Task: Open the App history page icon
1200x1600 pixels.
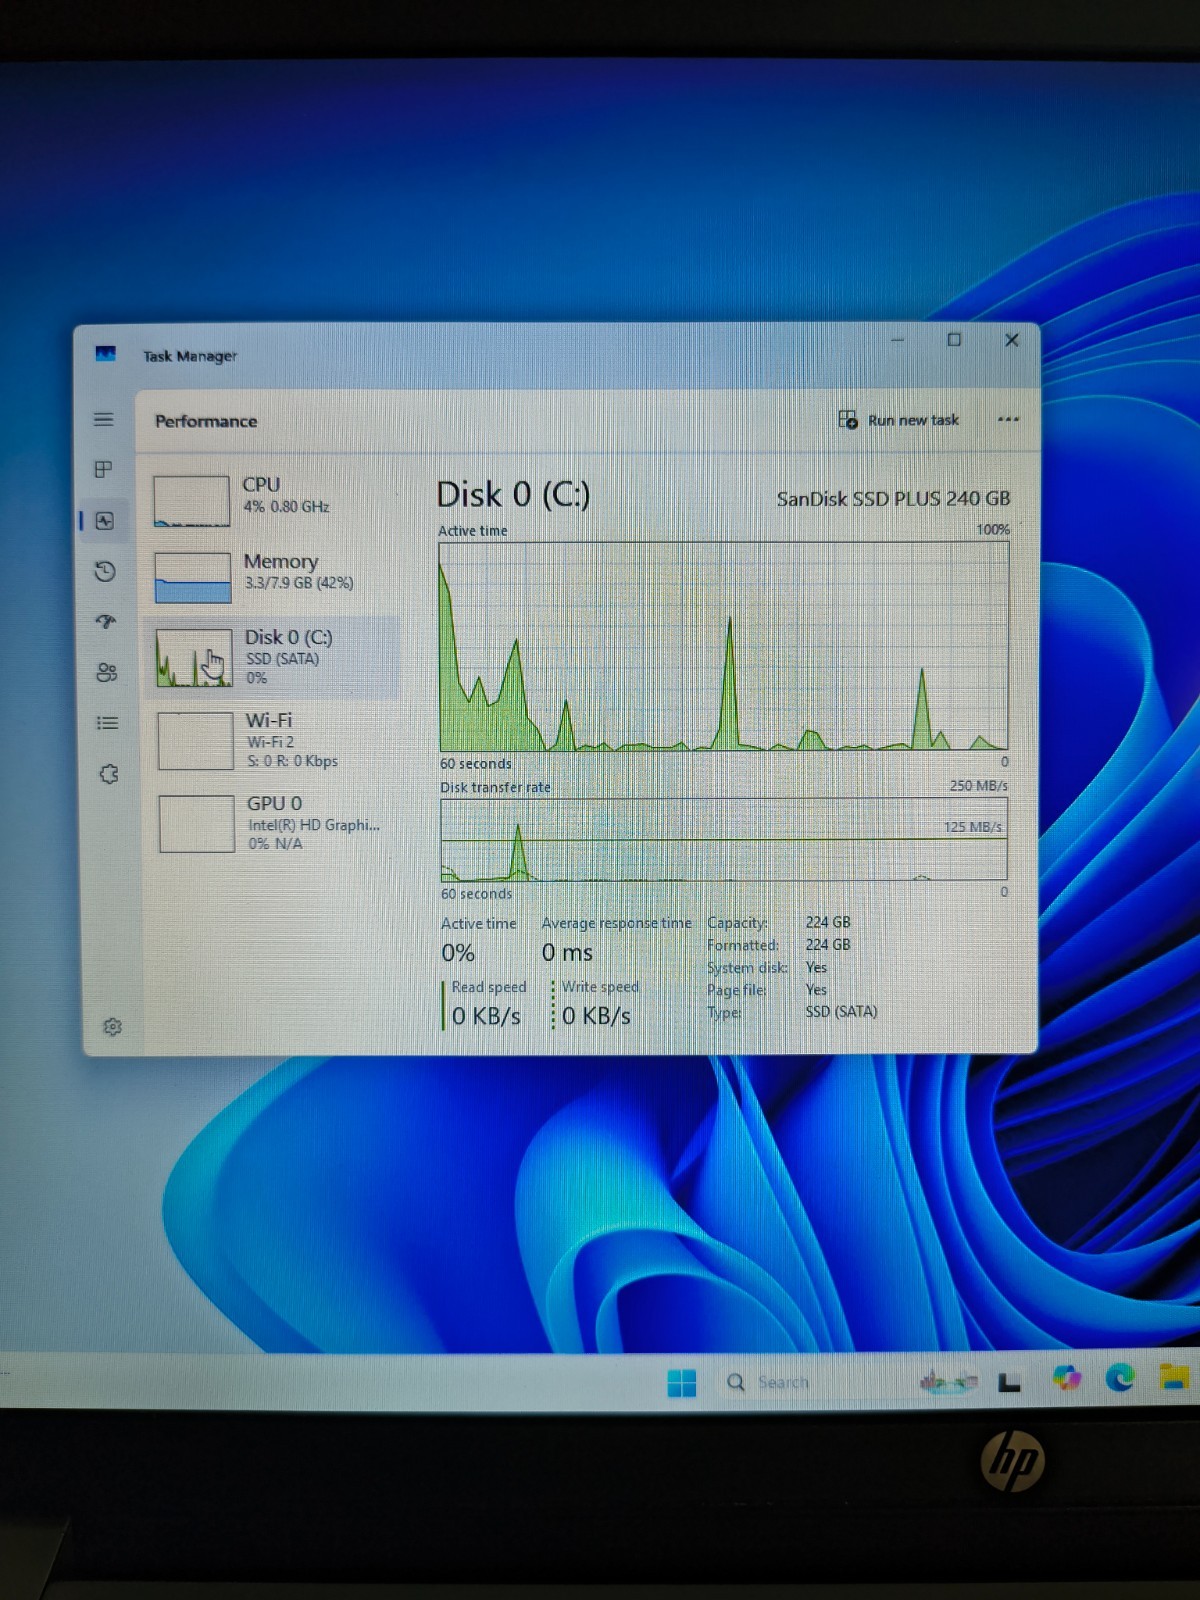Action: (105, 571)
